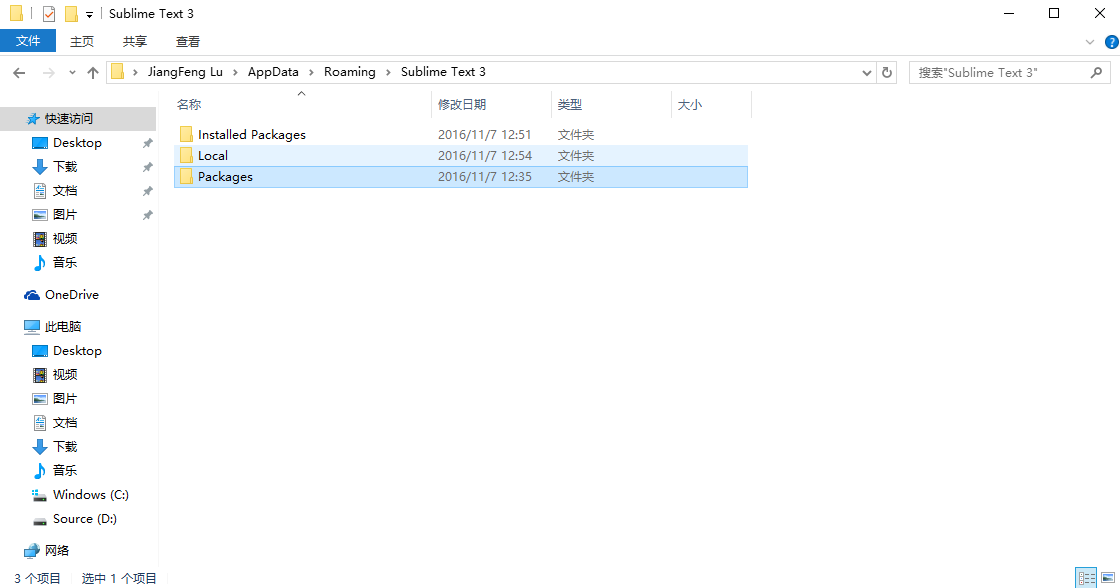Click the Local folder icon

point(186,155)
